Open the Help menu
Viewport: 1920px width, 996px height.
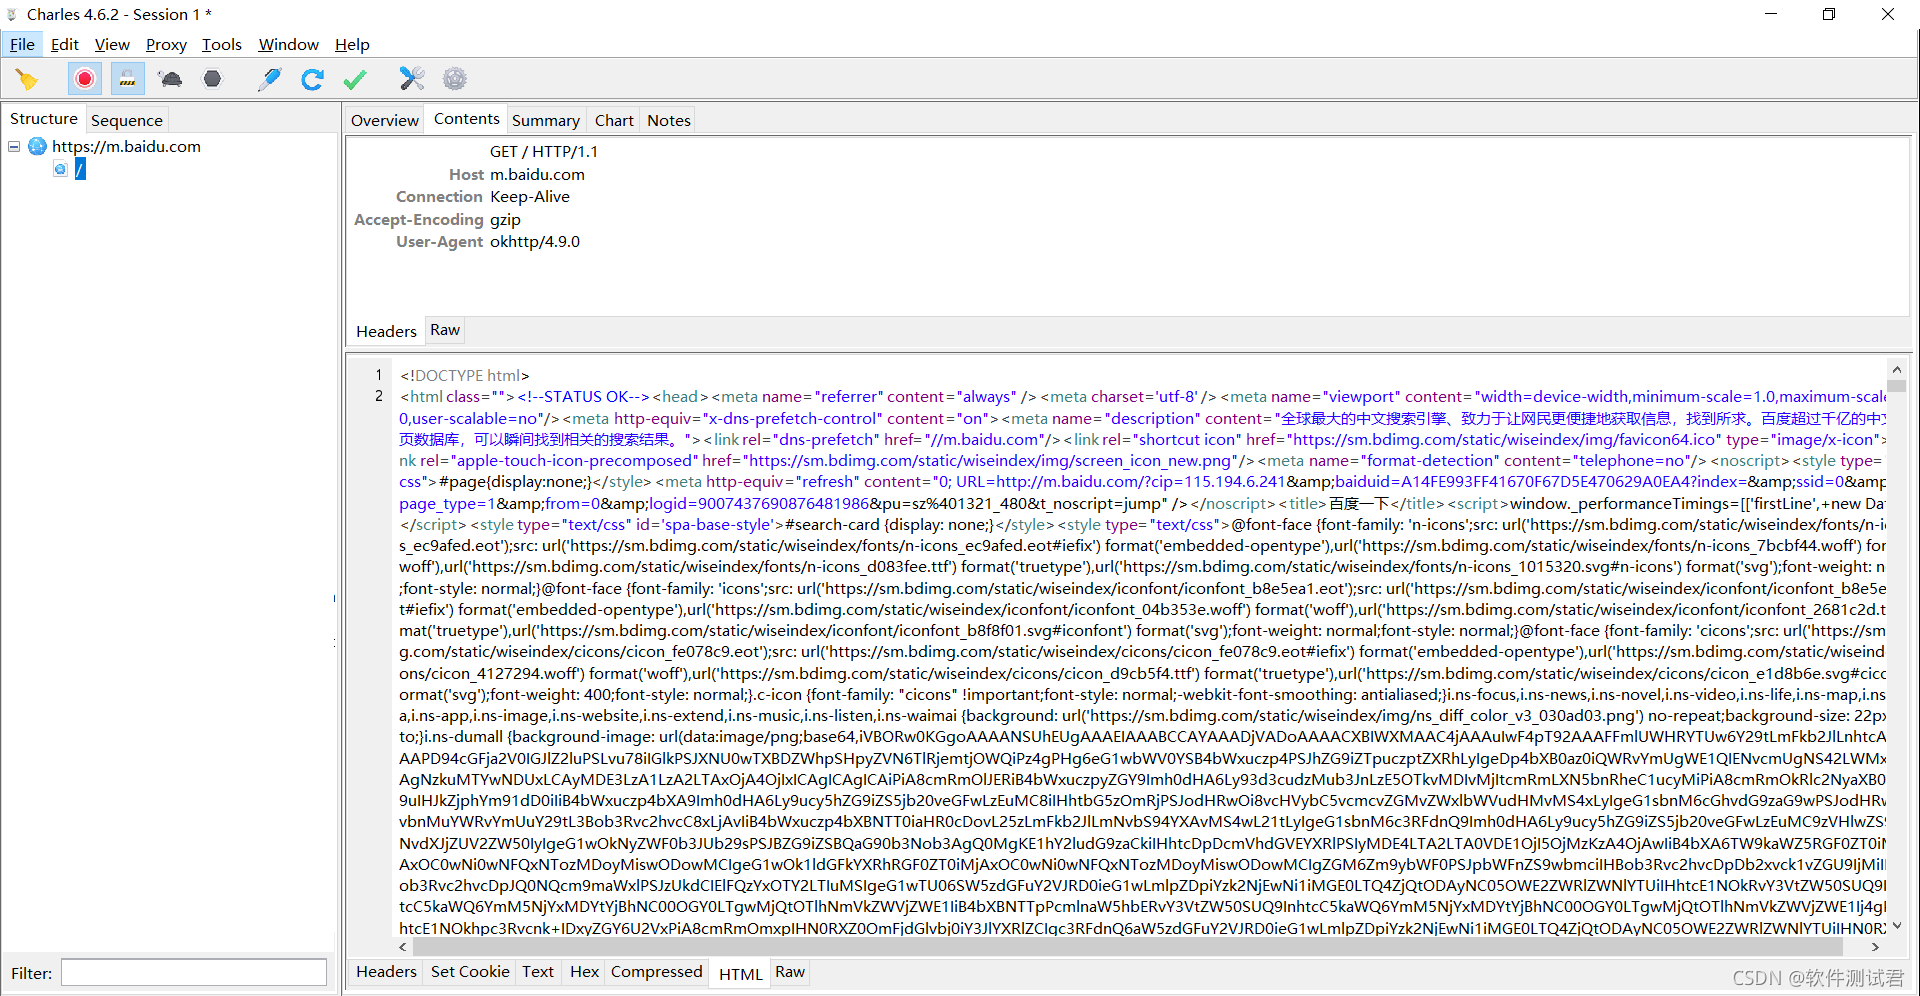[352, 44]
